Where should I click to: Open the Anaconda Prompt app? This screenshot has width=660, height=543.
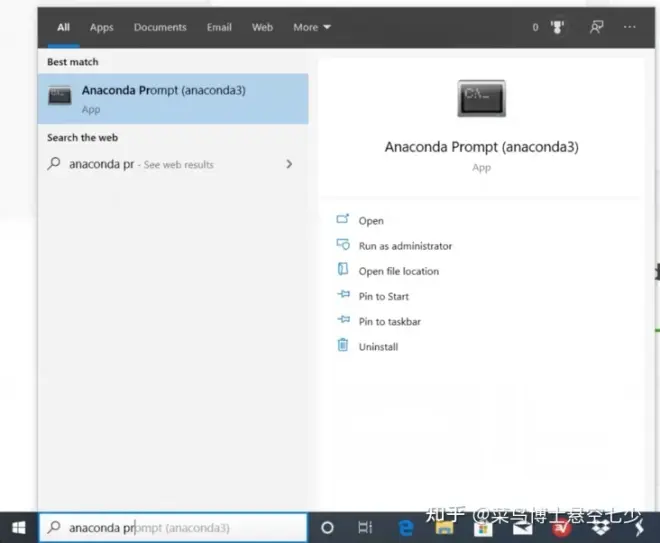(371, 221)
